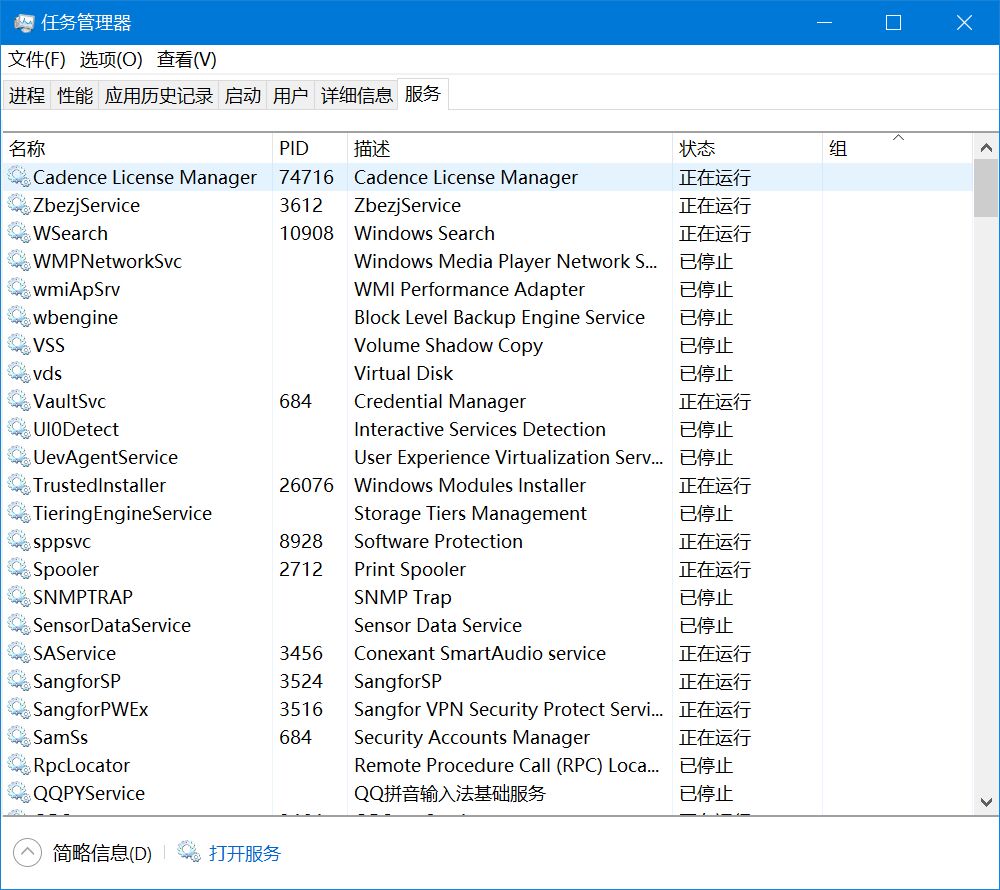Switch to the 用户 tab
This screenshot has width=1000, height=890.
290,95
